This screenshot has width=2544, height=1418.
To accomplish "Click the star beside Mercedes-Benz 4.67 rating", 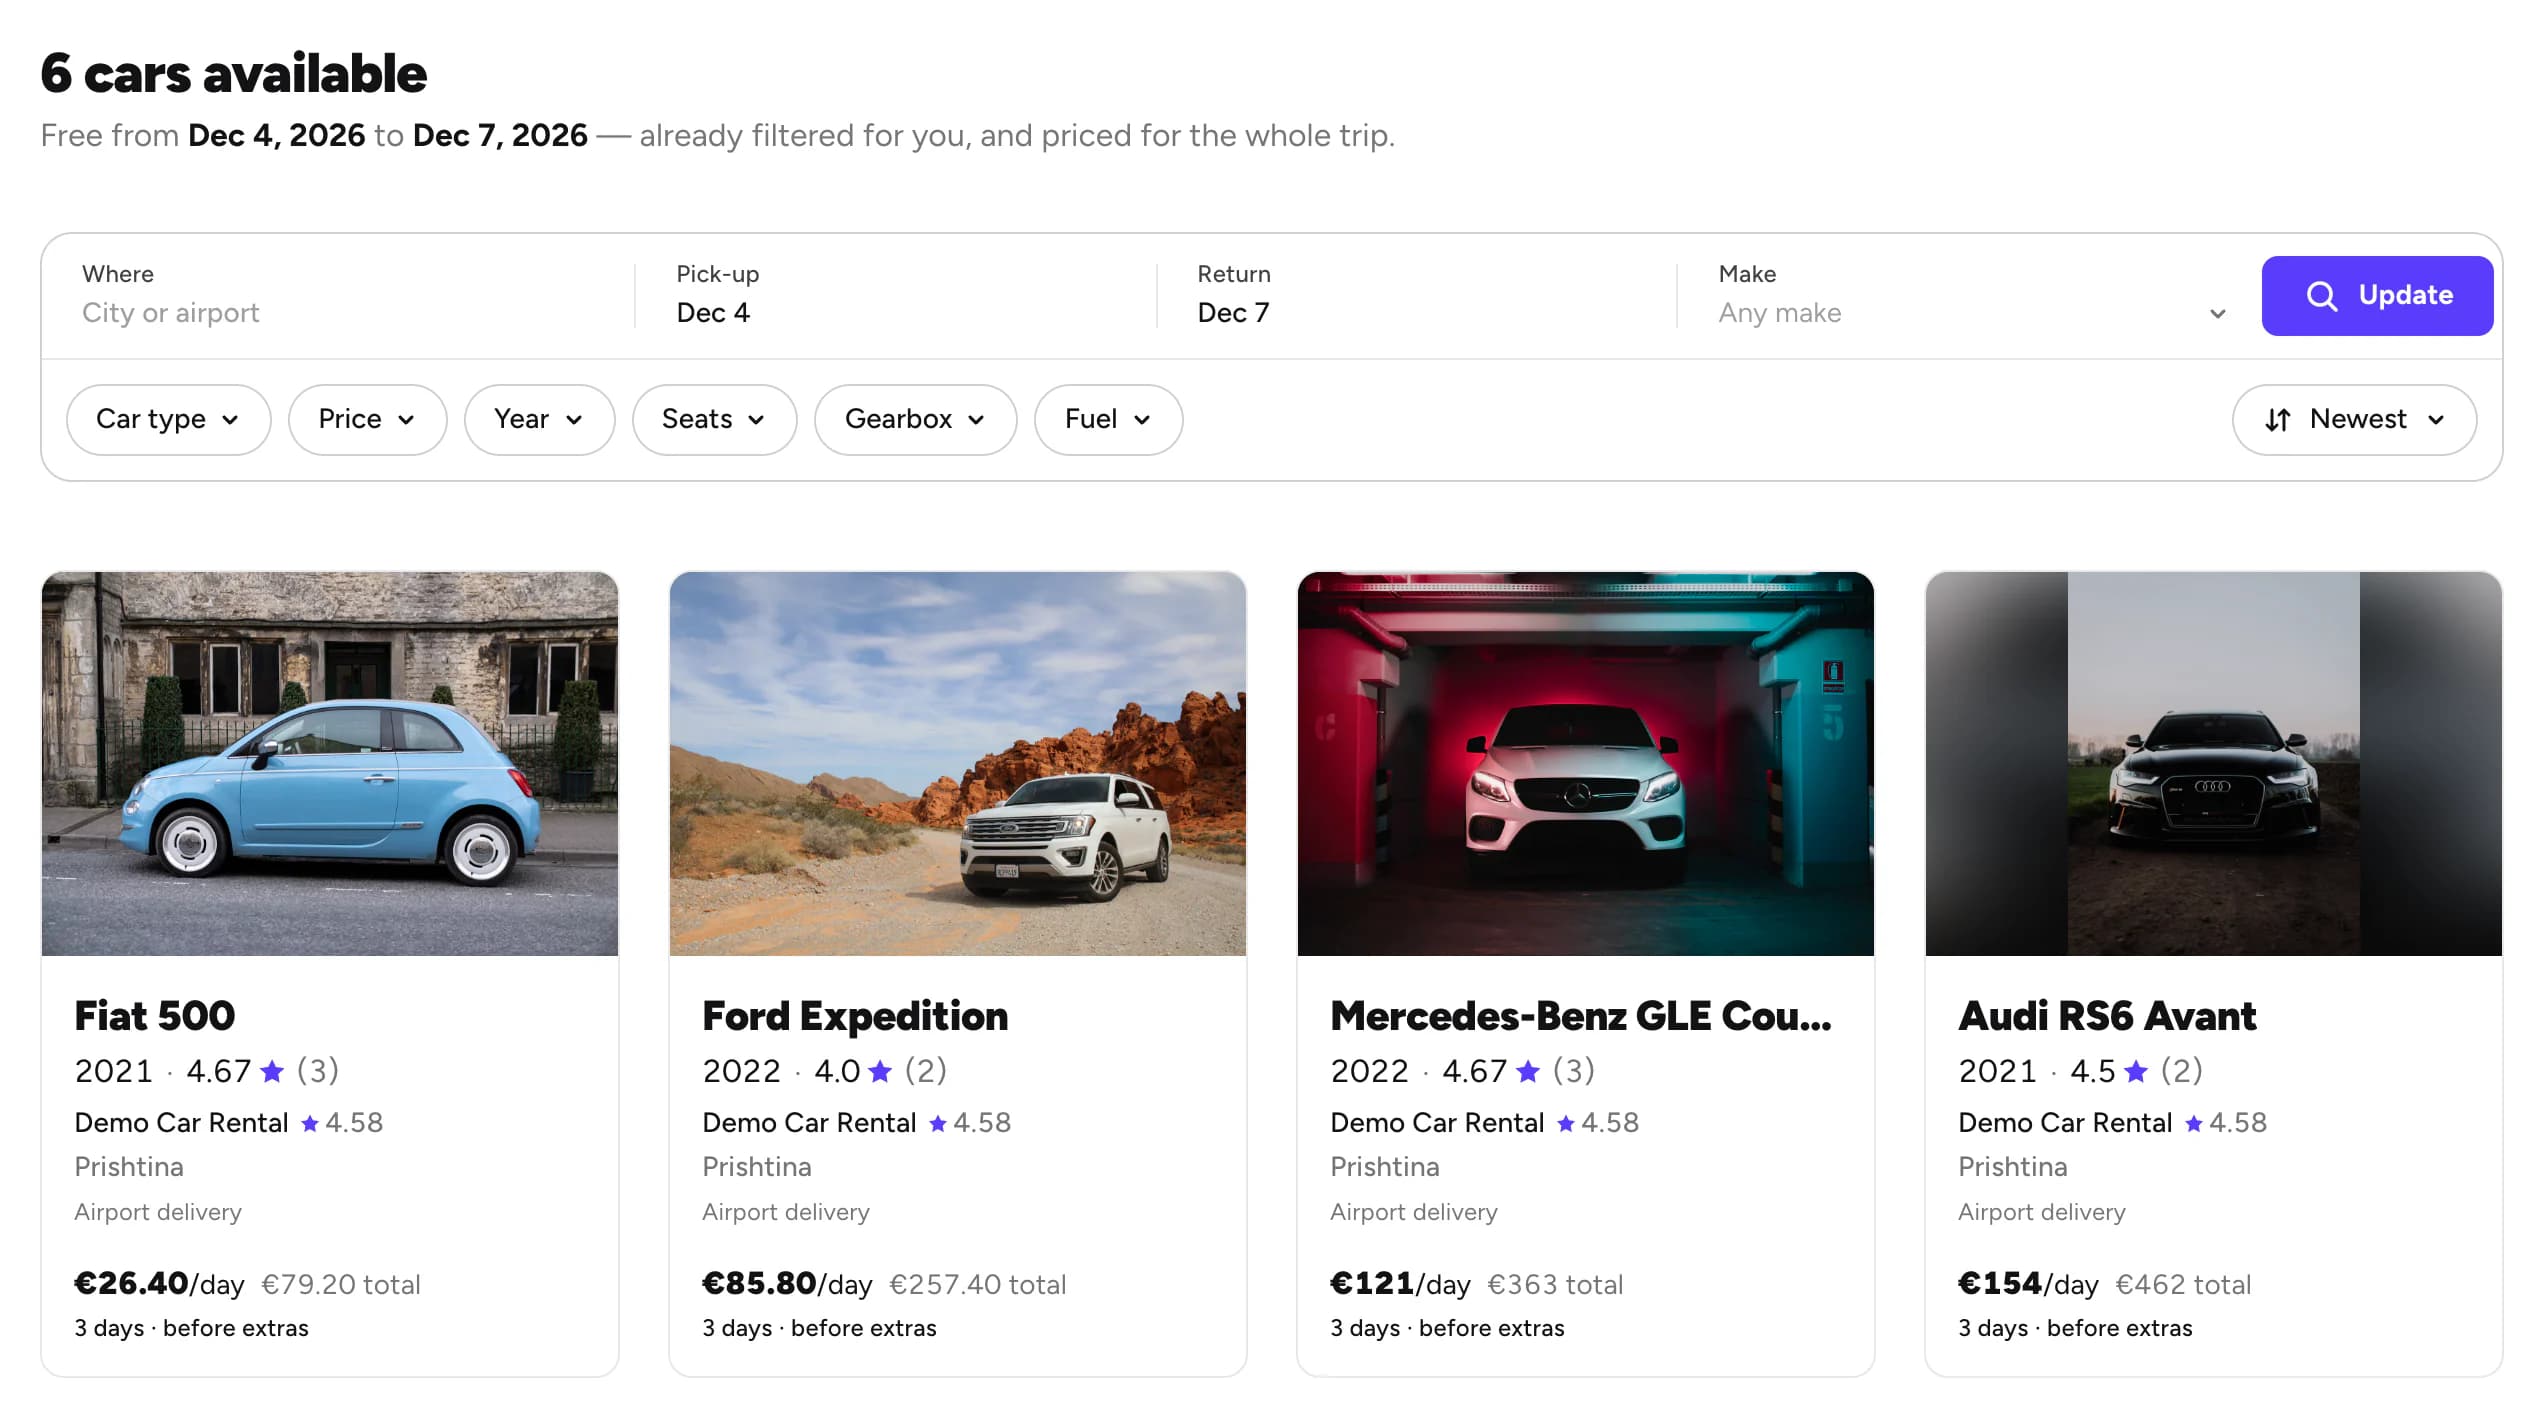I will (1528, 1072).
